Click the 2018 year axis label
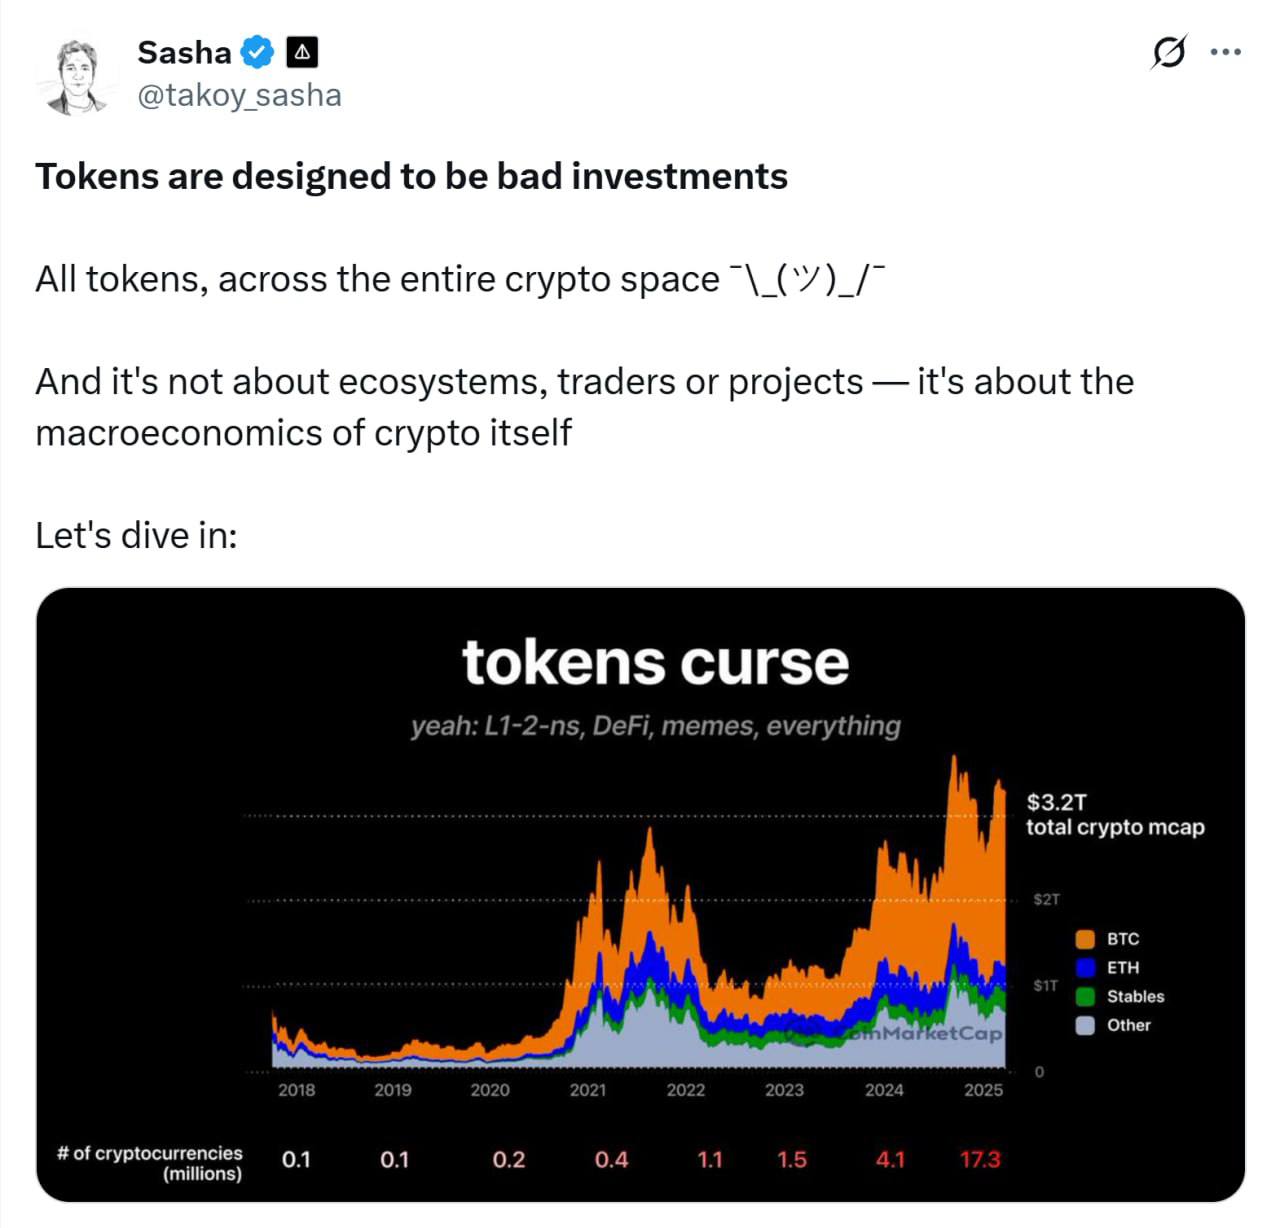The height and width of the screenshot is (1228, 1280). pyautogui.click(x=296, y=1090)
